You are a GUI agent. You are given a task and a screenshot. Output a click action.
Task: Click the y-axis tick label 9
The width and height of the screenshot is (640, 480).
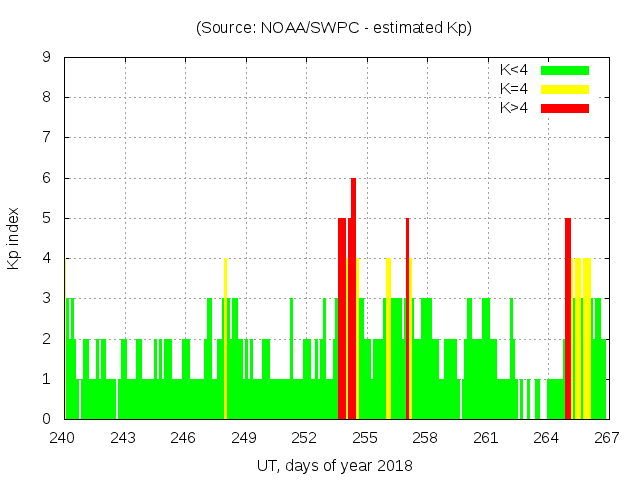(x=47, y=58)
